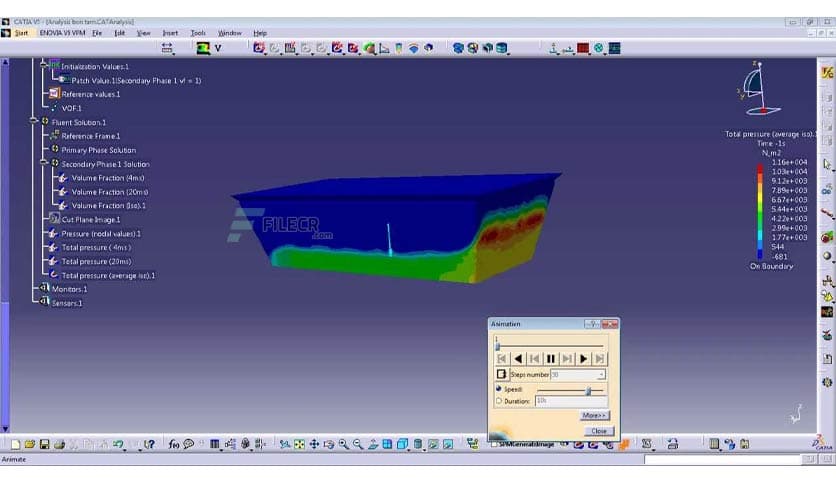Screen dimensions: 836x484
Task: Click the green contour image icon
Action: (203, 49)
